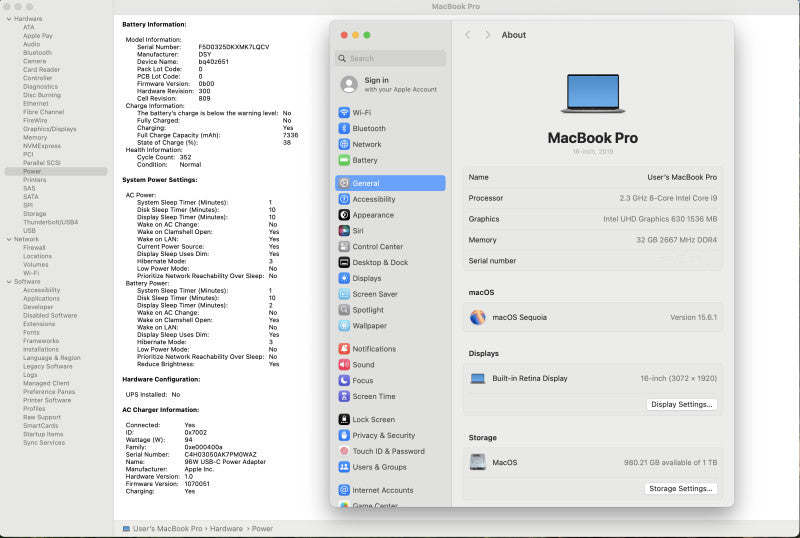Go back with the left chevron
The width and height of the screenshot is (800, 538).
coord(467,35)
